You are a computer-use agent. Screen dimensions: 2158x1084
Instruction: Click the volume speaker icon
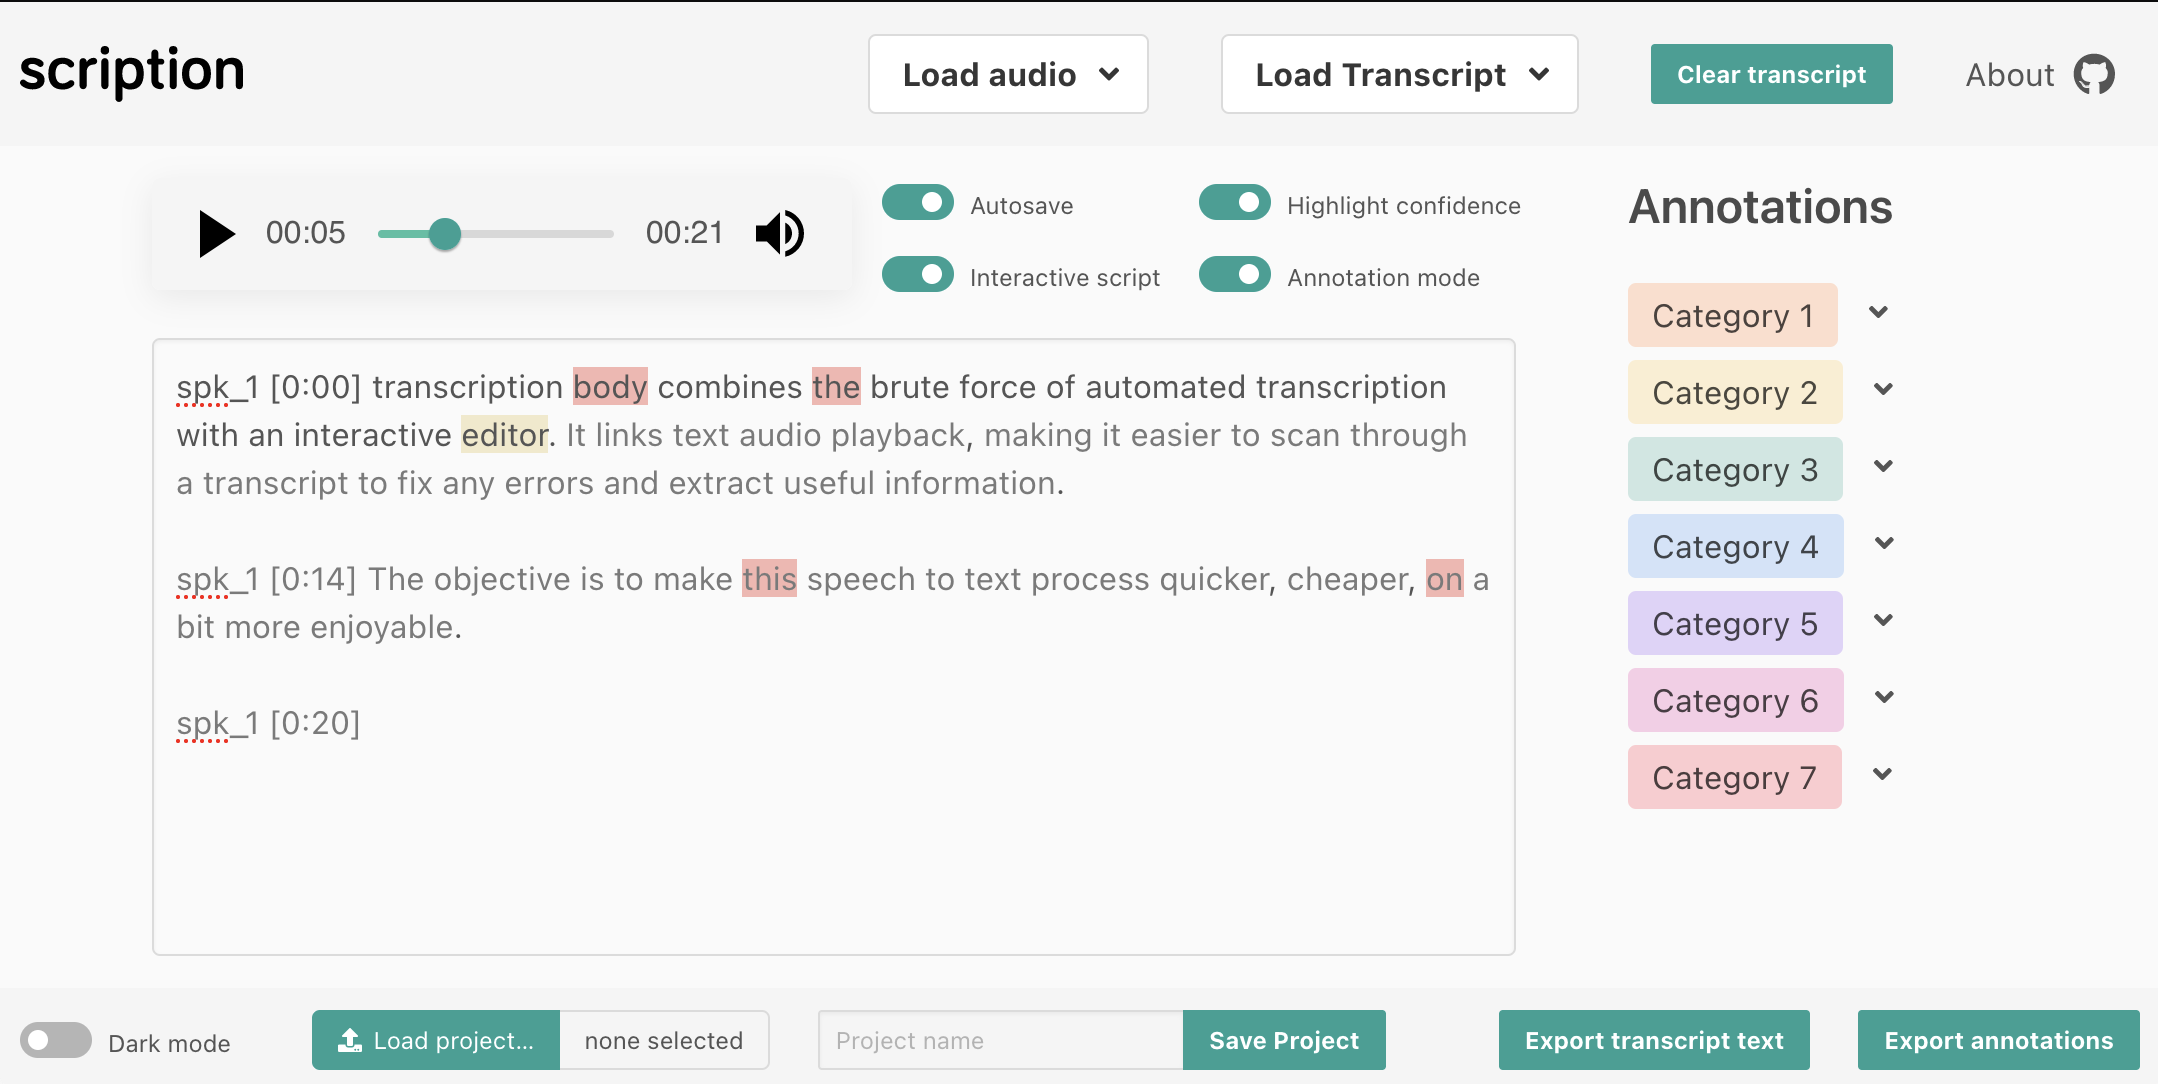(x=779, y=233)
